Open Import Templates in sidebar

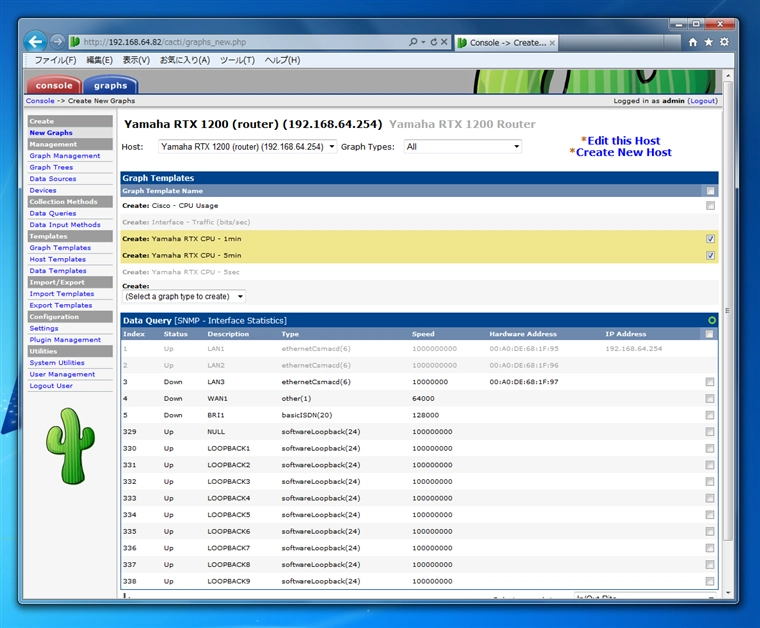[62, 294]
